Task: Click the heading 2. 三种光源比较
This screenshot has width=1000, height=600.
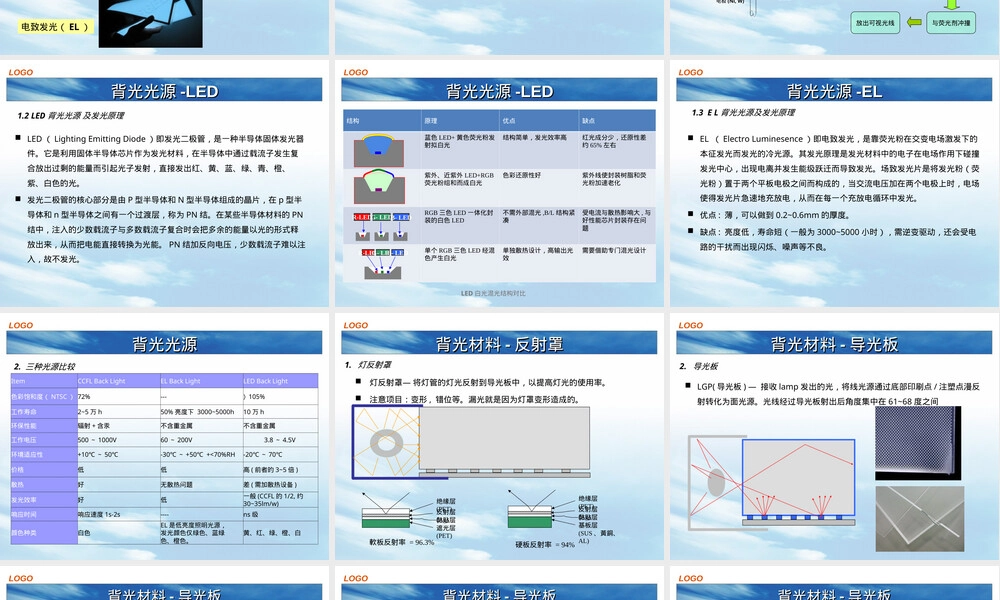Action: click(45, 366)
